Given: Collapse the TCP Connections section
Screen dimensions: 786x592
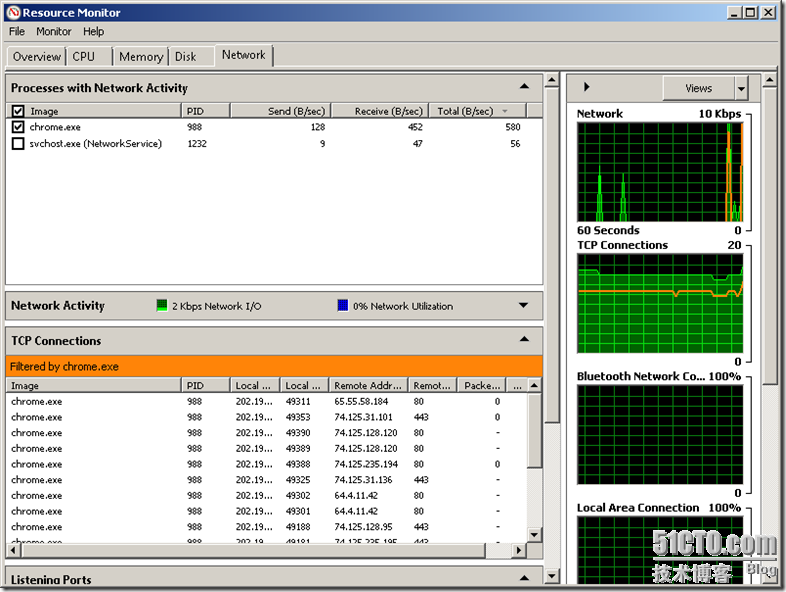Looking at the screenshot, I should 524,339.
